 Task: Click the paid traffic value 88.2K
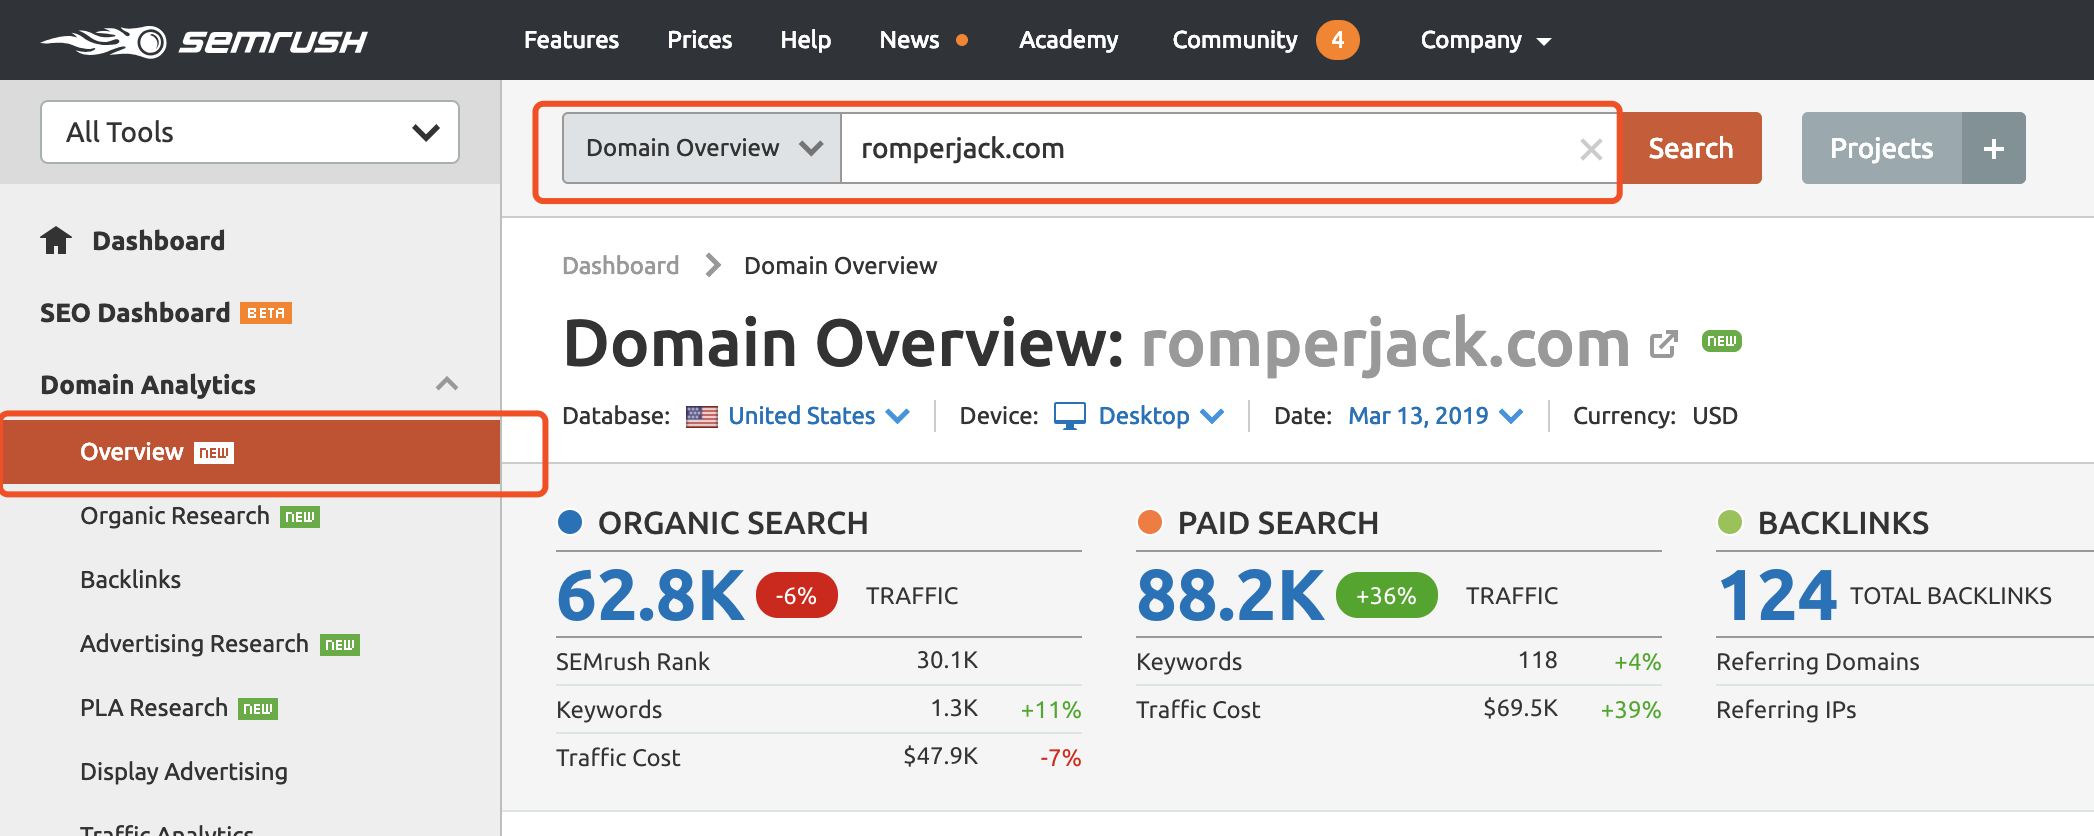pyautogui.click(x=1230, y=596)
